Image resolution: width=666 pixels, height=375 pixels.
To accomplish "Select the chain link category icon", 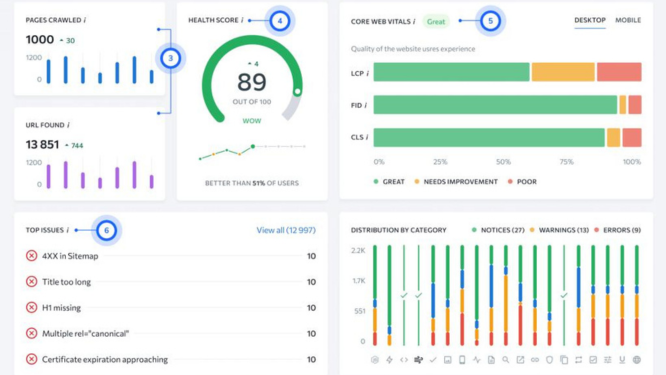I will (535, 360).
